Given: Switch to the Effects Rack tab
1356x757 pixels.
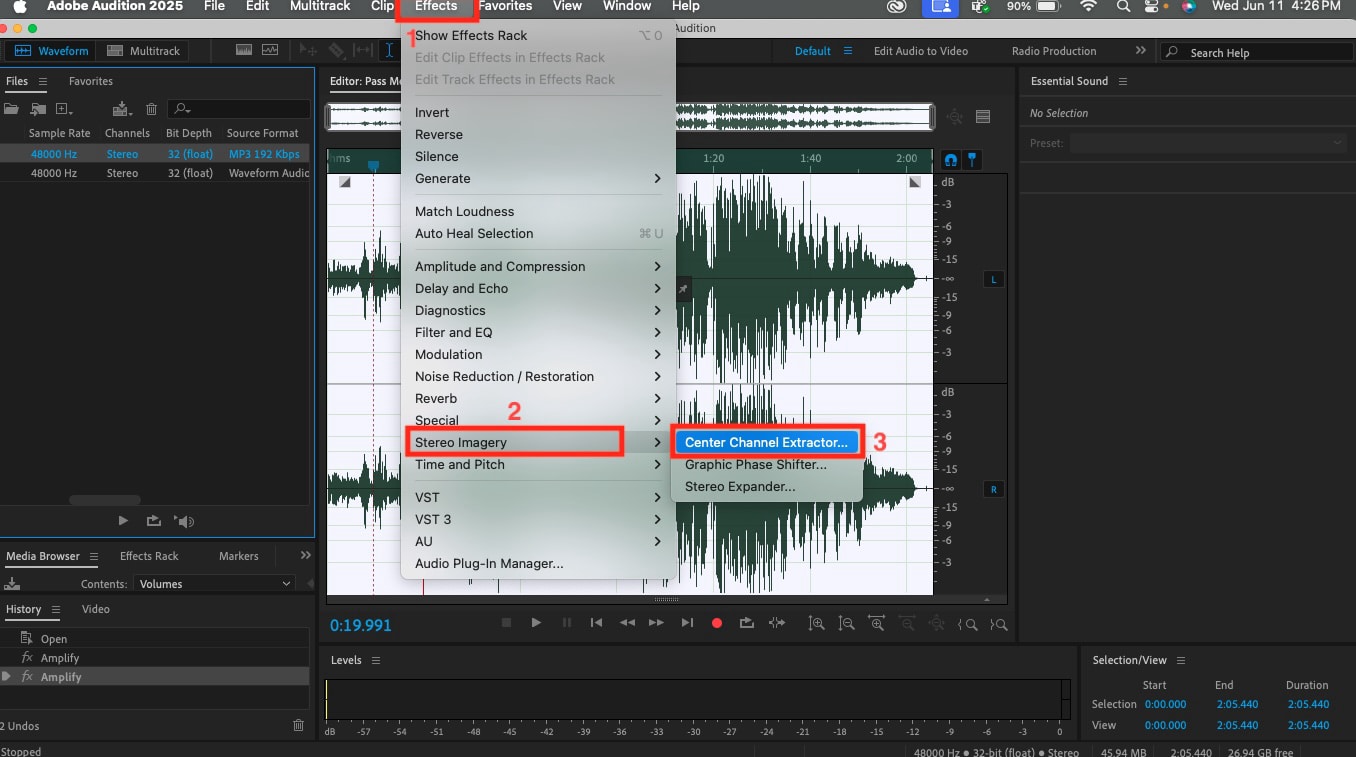Looking at the screenshot, I should (x=149, y=556).
